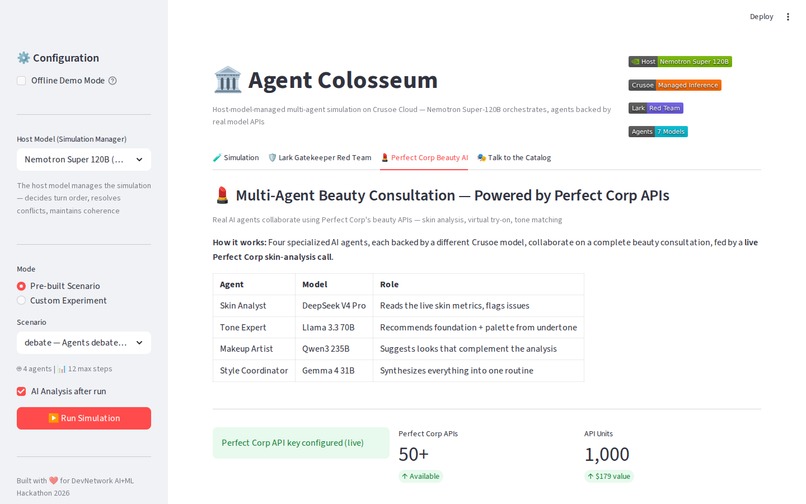The image size is (806, 504).
Task: Click the Offline Demo Mode help icon
Action: (x=113, y=81)
